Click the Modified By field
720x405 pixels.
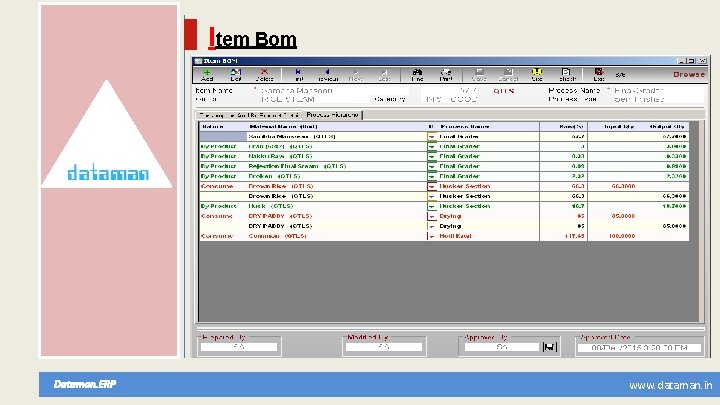tap(384, 347)
